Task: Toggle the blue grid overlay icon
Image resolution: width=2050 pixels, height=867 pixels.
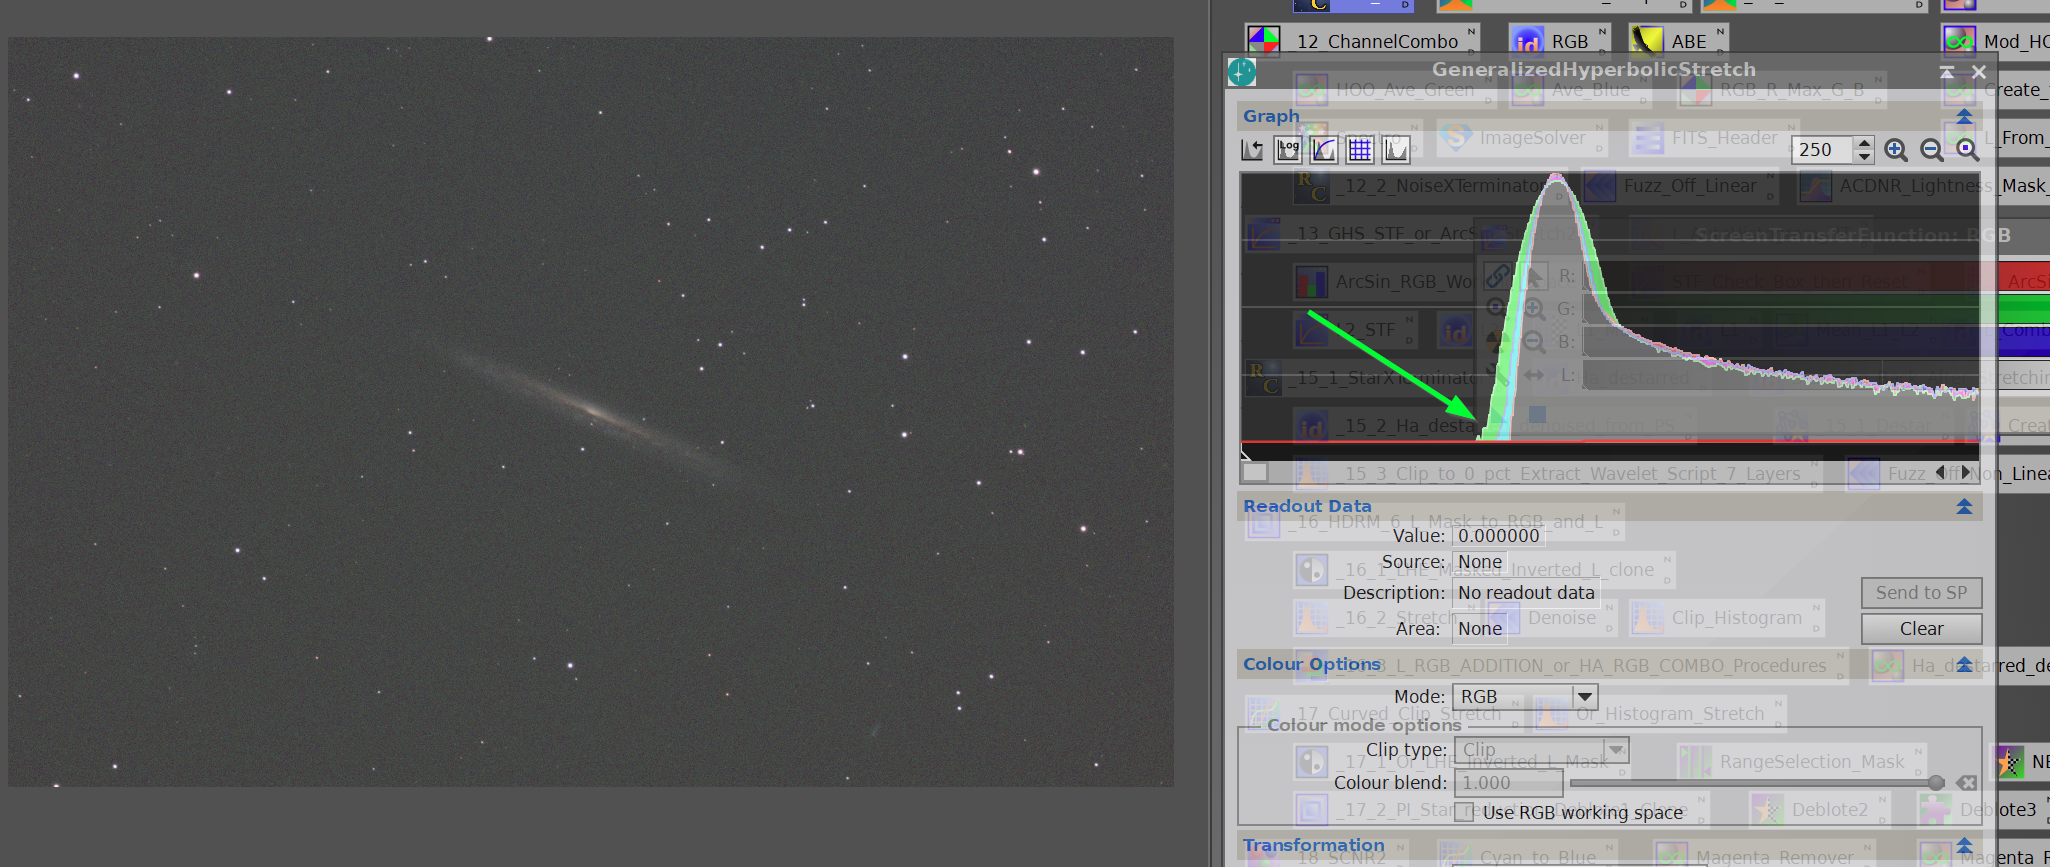Action: 1360,150
